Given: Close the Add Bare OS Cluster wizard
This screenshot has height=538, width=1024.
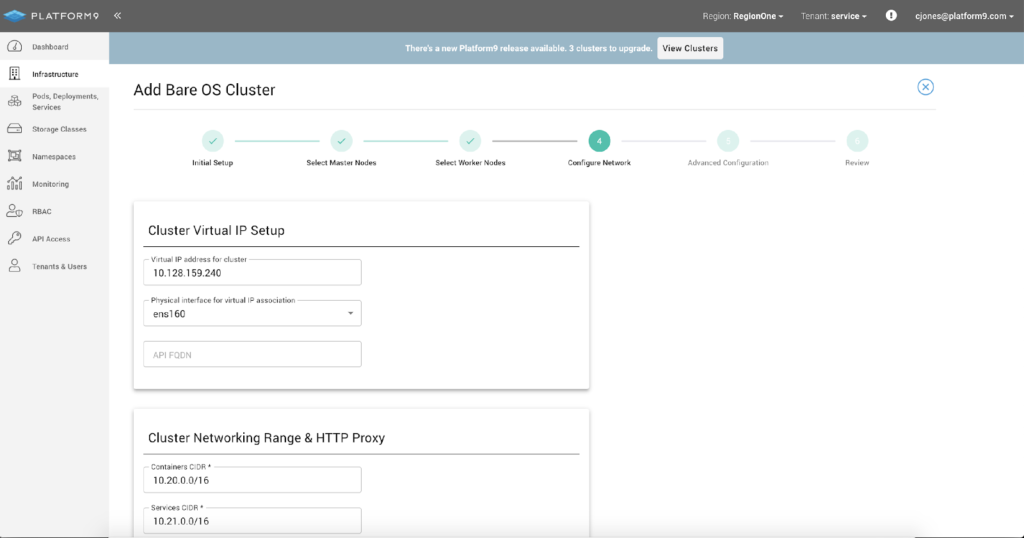Looking at the screenshot, I should click(x=925, y=87).
